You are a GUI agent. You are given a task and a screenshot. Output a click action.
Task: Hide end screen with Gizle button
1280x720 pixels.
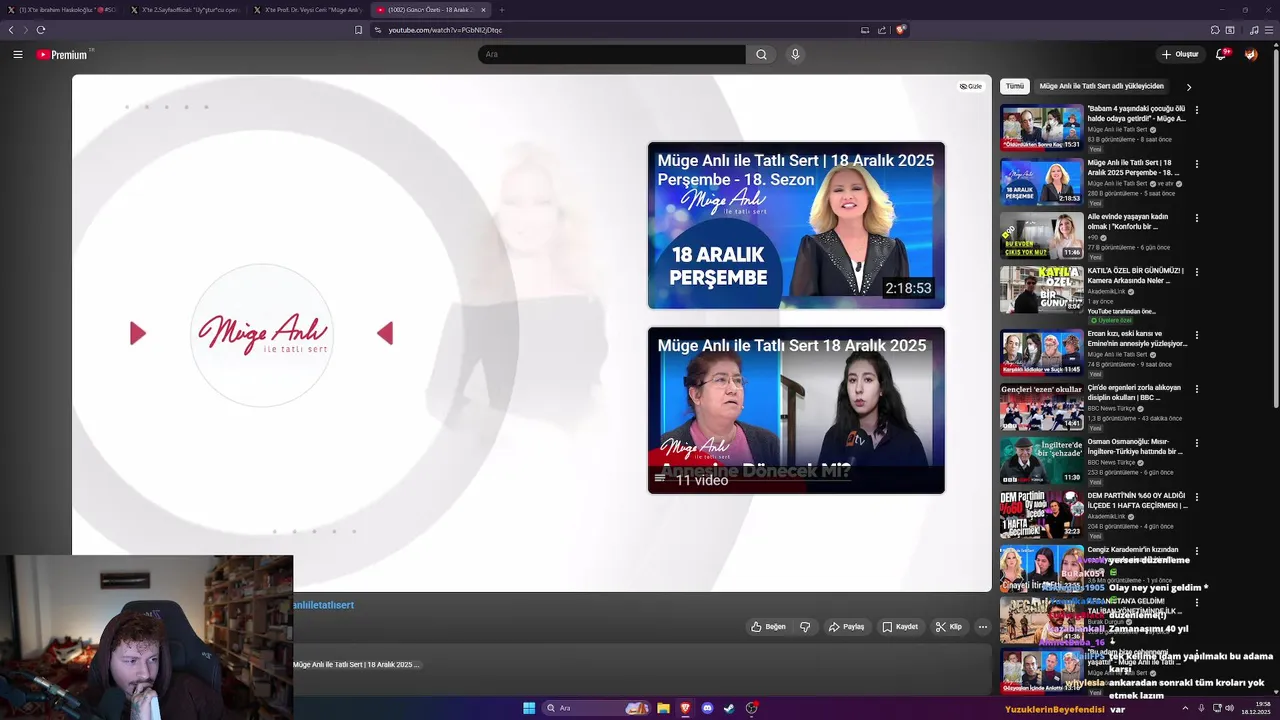[x=971, y=87]
